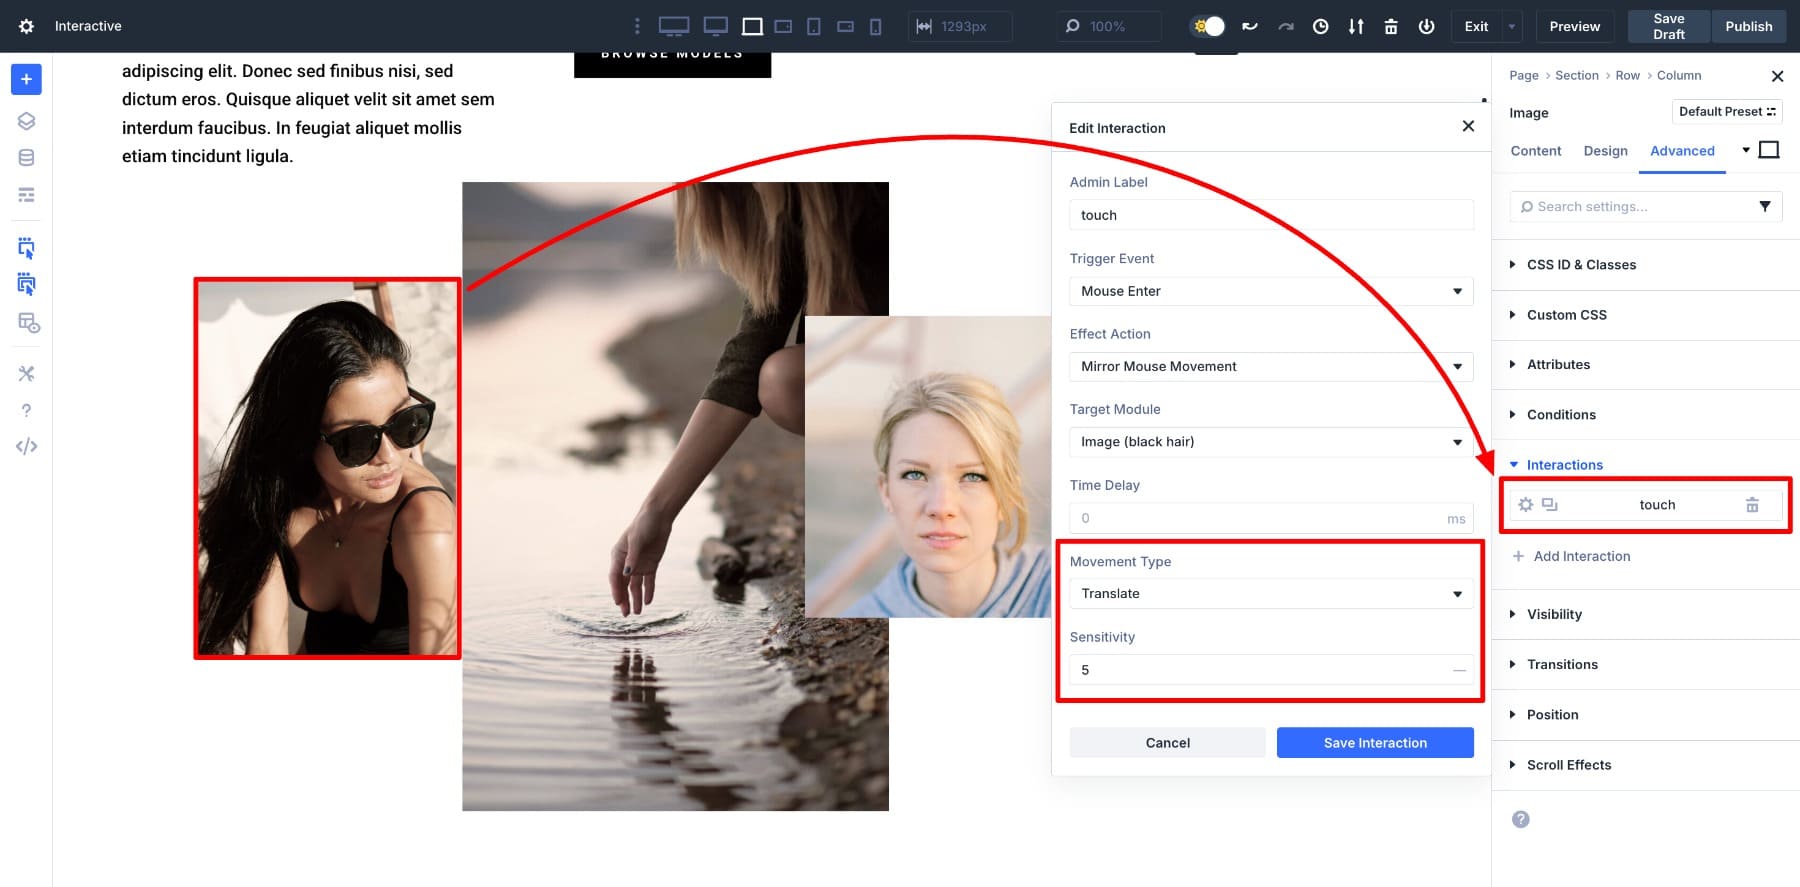Switch to the Content tab
Screen dimensions: 1800x887
tap(1535, 151)
